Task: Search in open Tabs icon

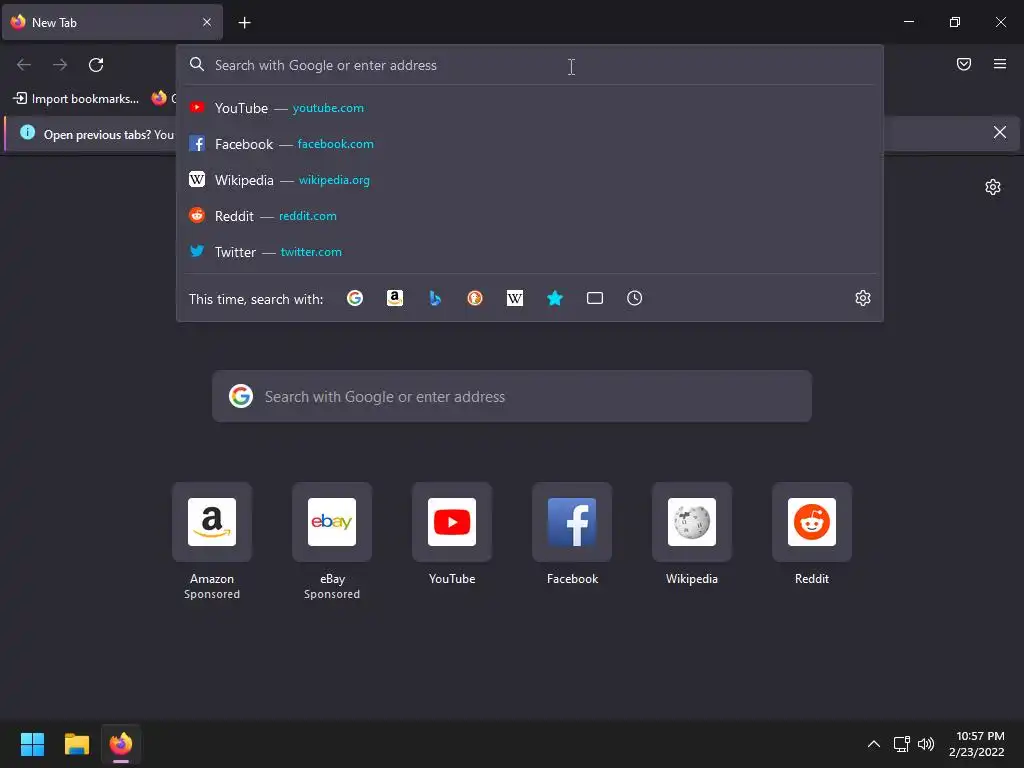Action: click(594, 298)
